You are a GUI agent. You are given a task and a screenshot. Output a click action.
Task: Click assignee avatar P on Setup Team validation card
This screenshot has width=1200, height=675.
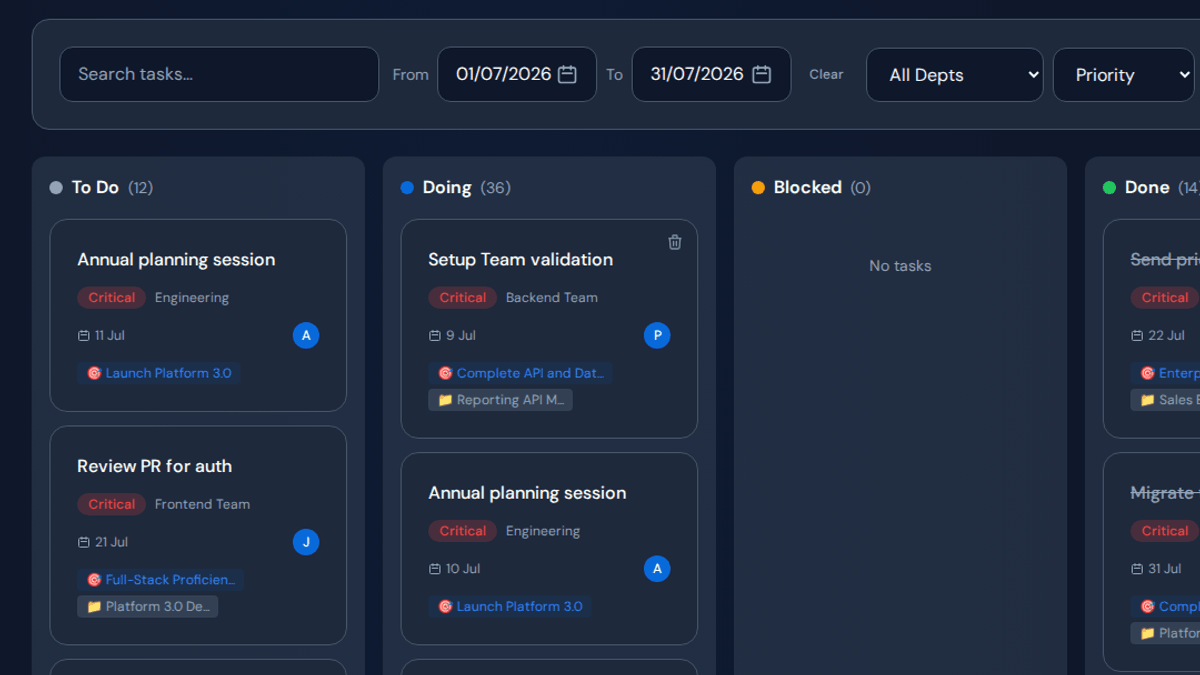point(657,335)
